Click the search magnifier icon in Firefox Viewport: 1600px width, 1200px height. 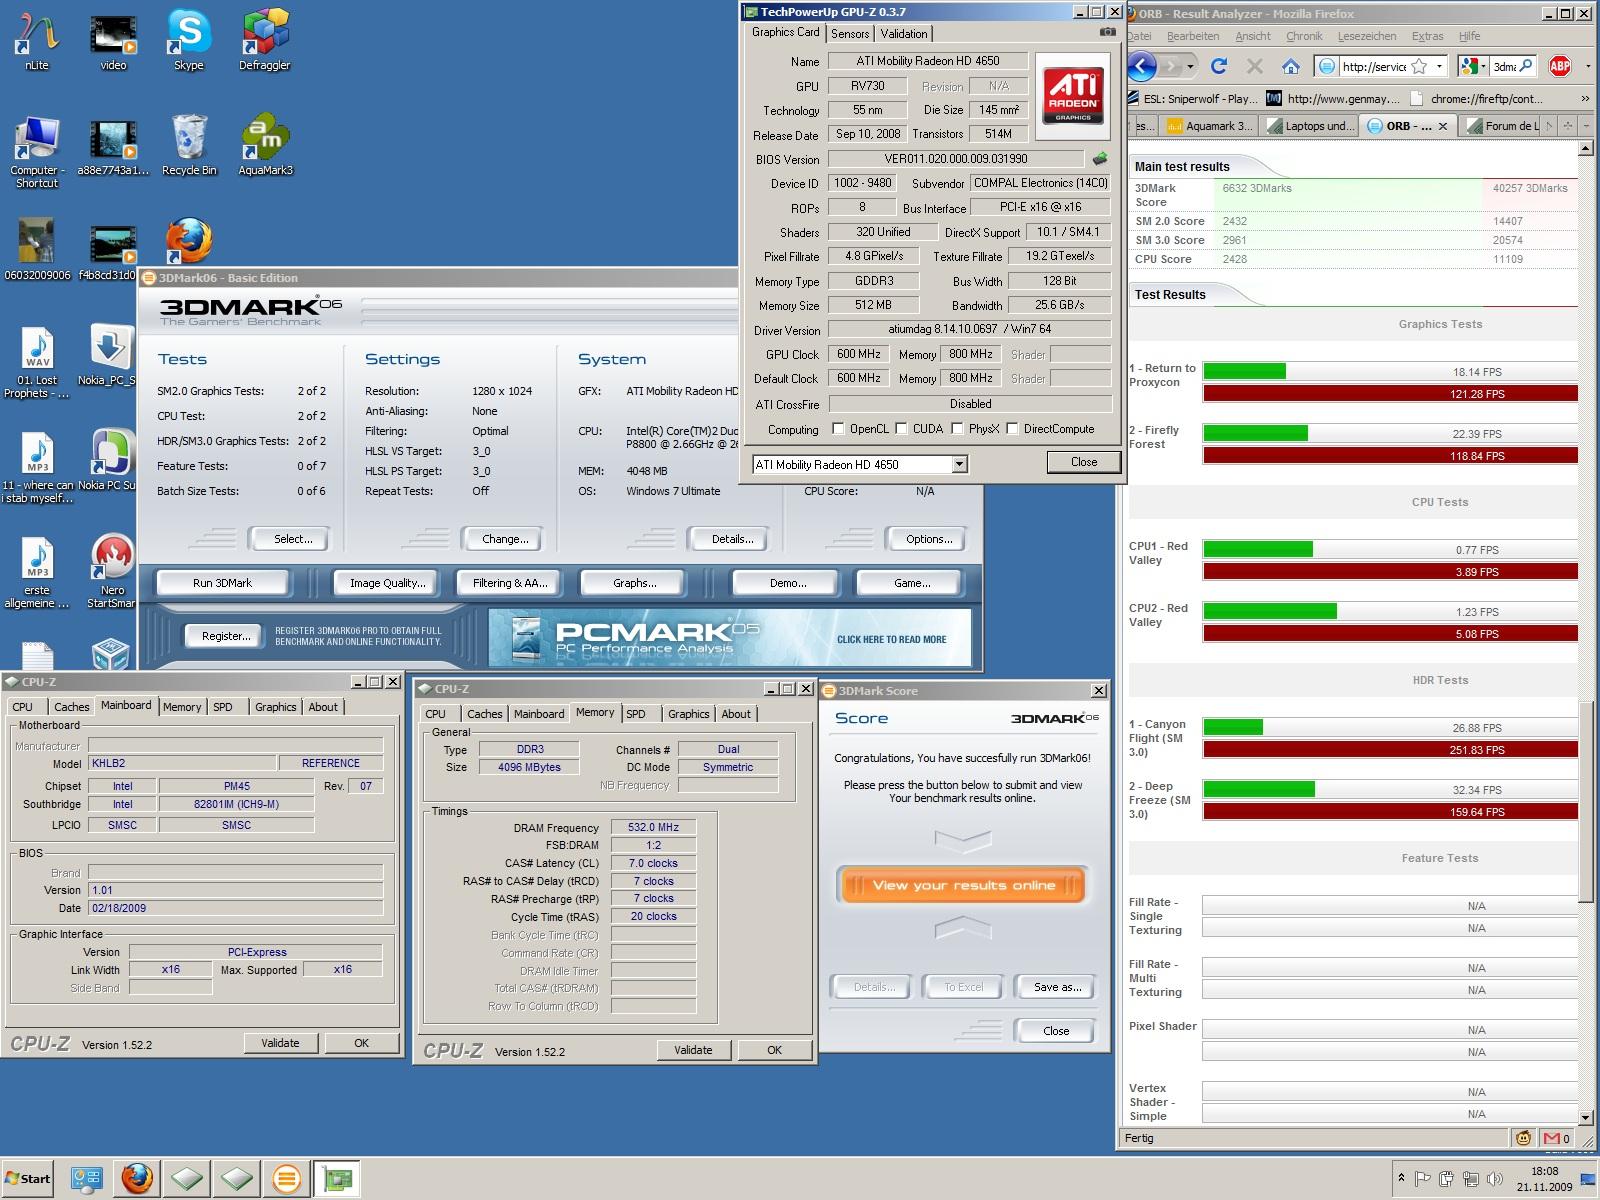click(1526, 66)
